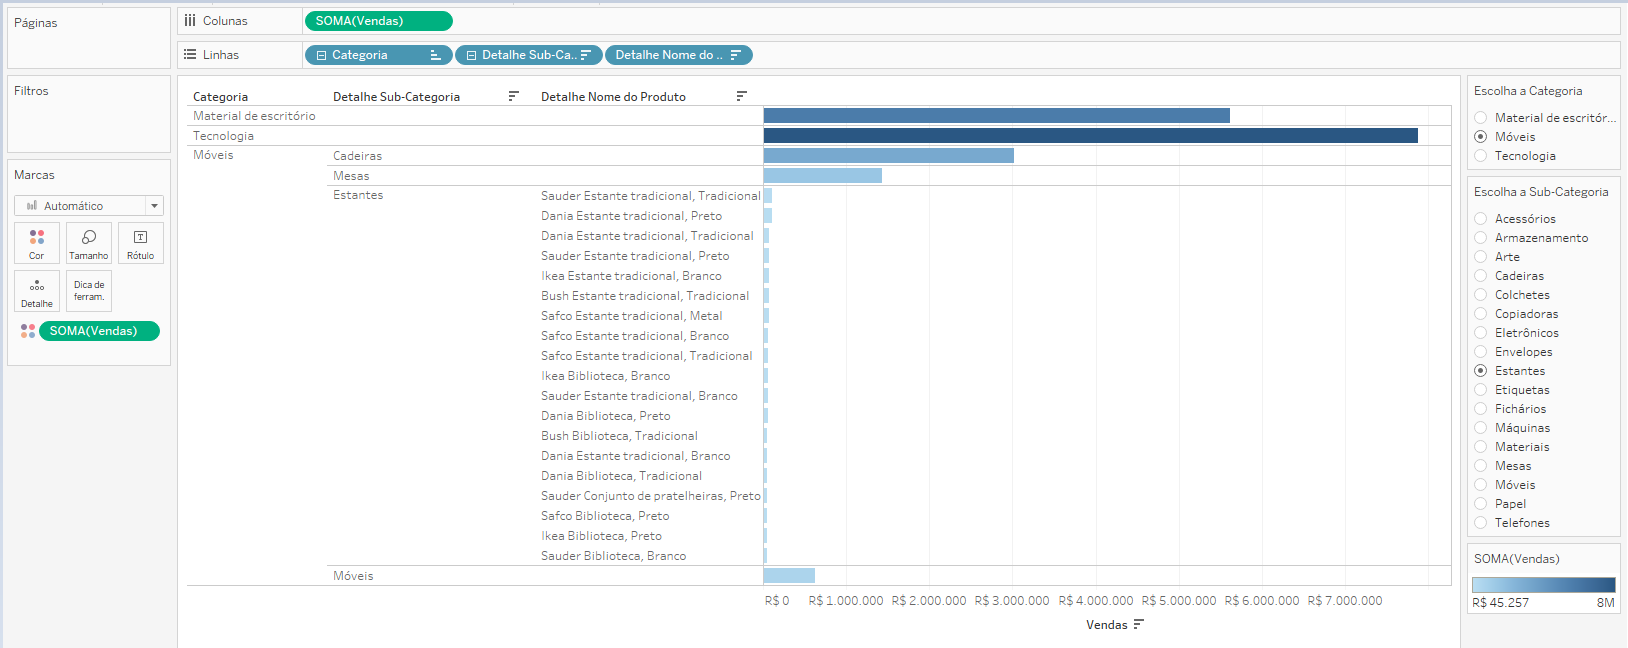Click the SOMA(Vendas) pill in Marcas
This screenshot has height=648, width=1628.
tap(99, 331)
